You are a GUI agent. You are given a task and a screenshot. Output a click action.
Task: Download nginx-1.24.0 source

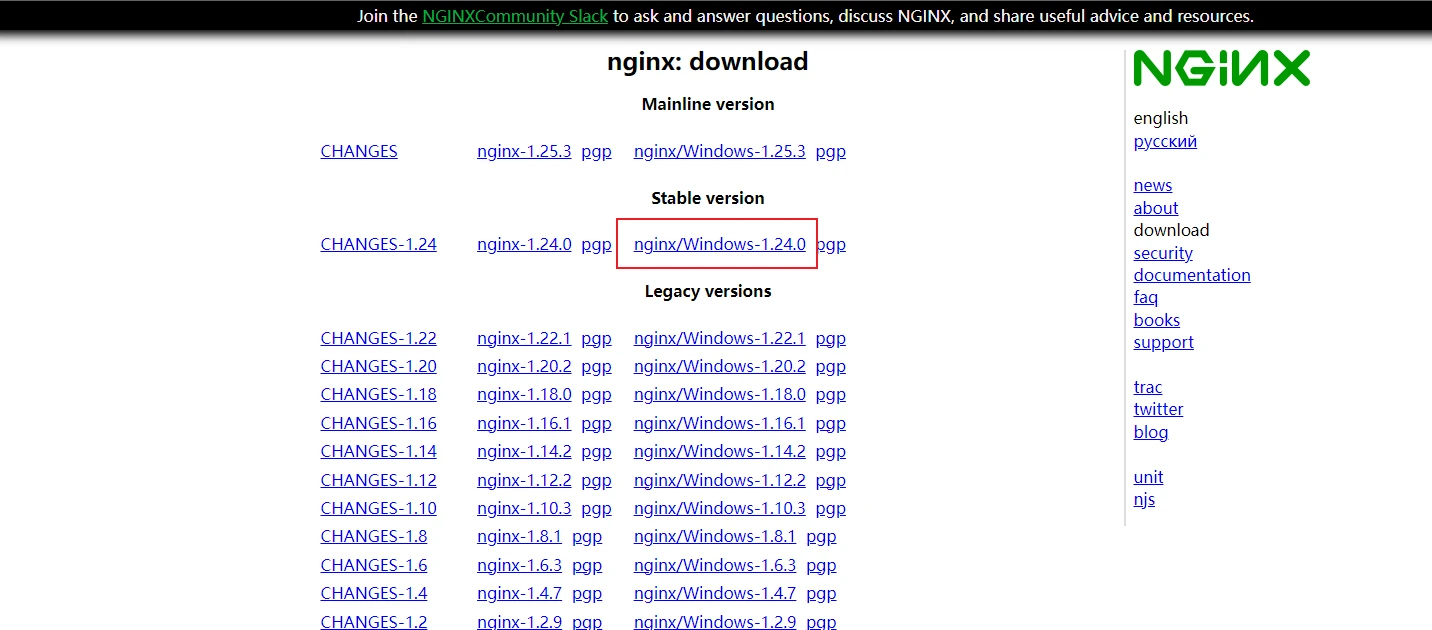point(524,244)
